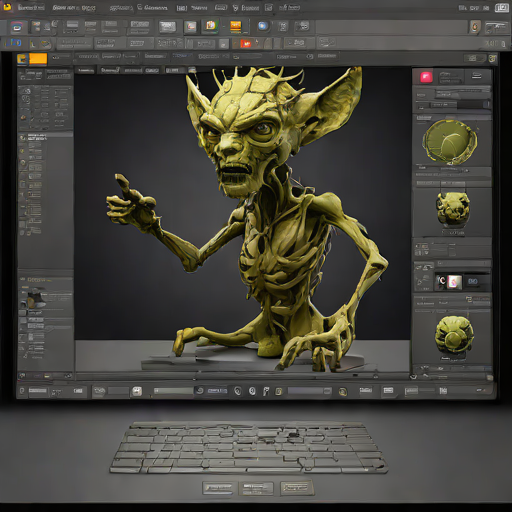The height and width of the screenshot is (512, 512).
Task: Click the yellow application logo in the title bar
Action: [7, 6]
